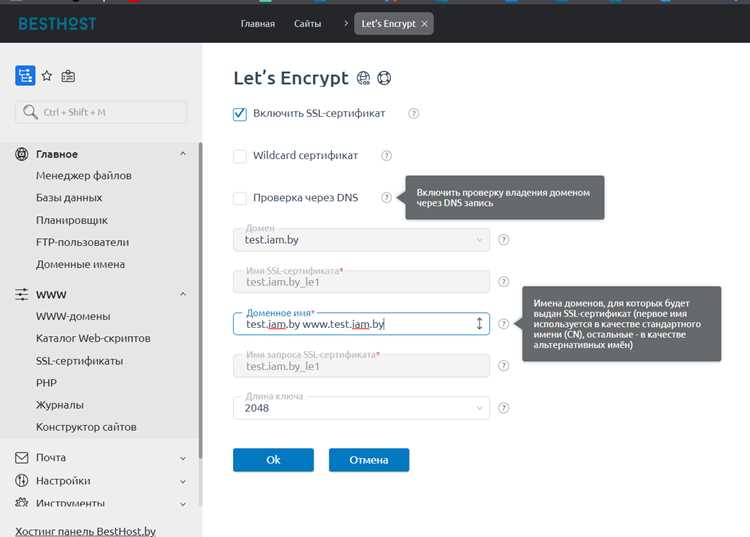Show help for Включить SSL-сертификат
This screenshot has width=750, height=537.
(x=414, y=113)
